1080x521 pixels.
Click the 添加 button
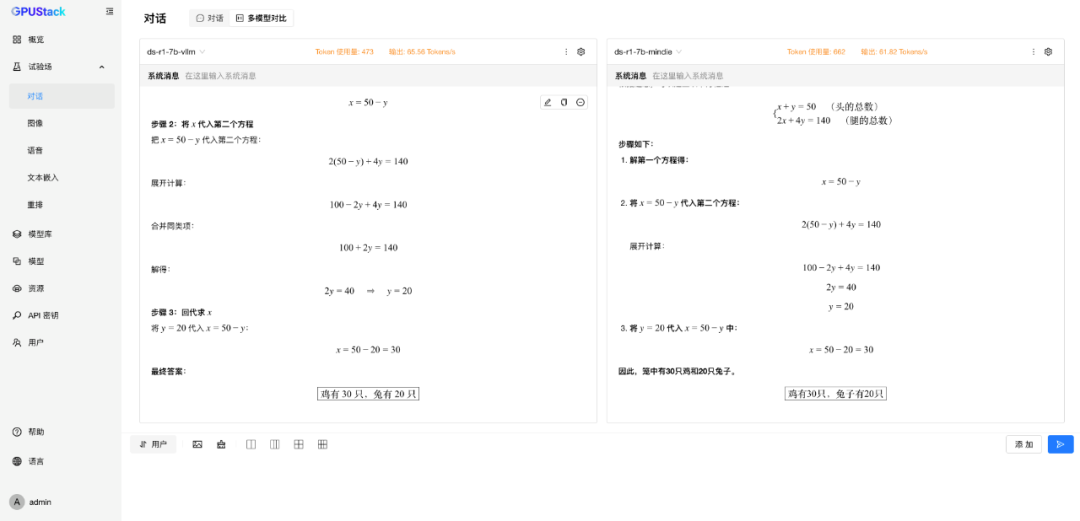[1024, 445]
